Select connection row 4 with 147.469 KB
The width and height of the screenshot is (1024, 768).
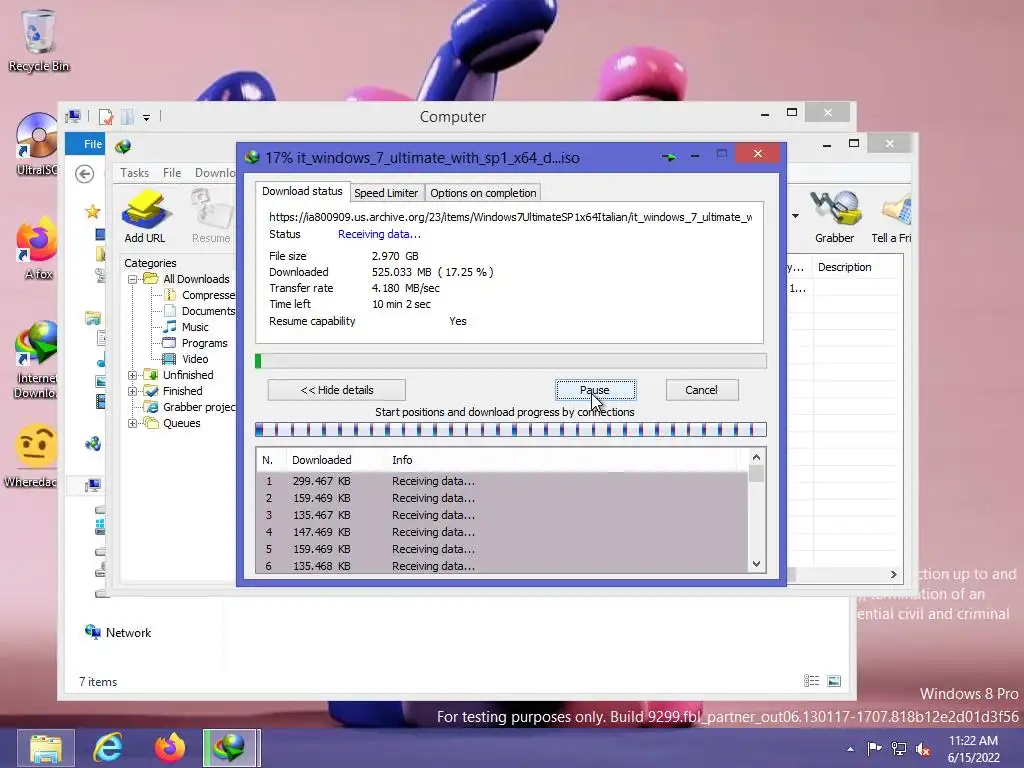502,532
